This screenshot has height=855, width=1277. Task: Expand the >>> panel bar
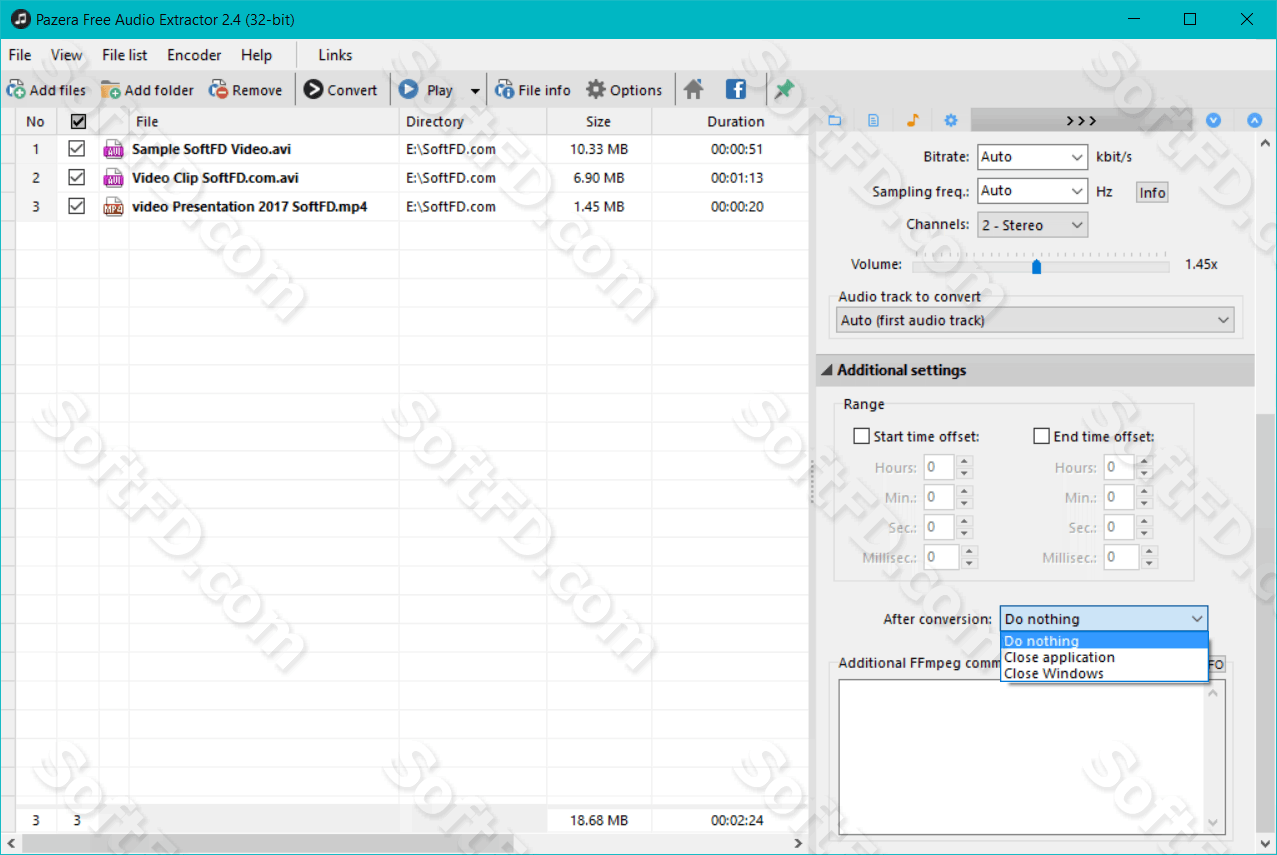point(1081,121)
